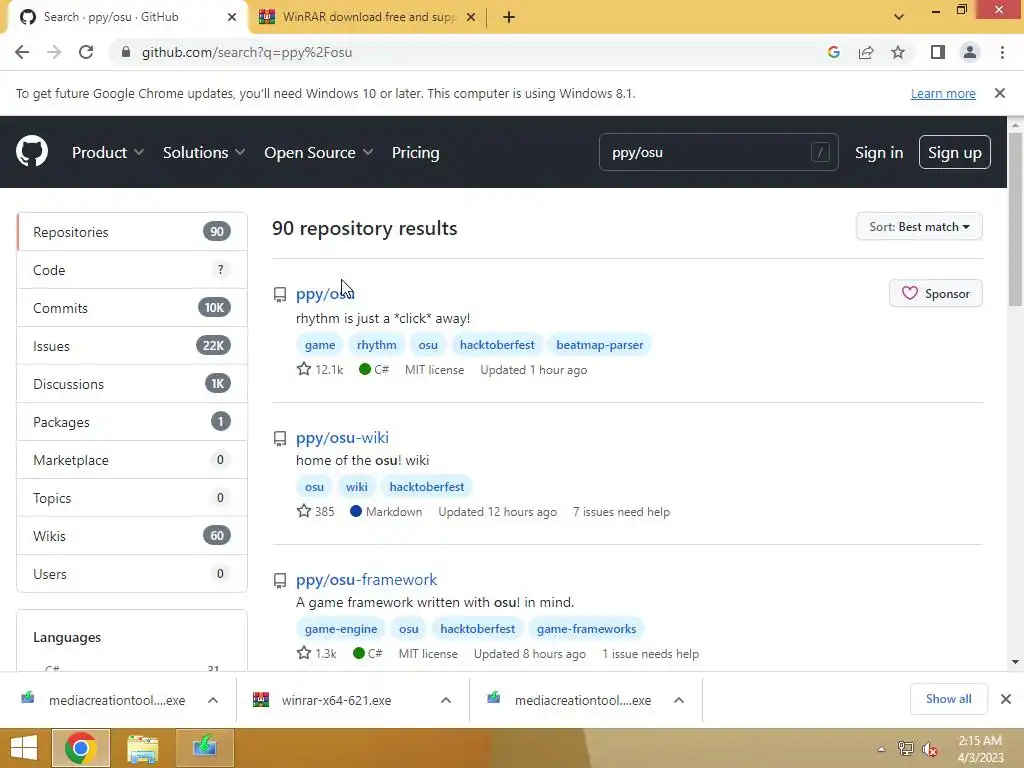
Task: Click the GitHub search field with ppy/osu
Action: (718, 152)
